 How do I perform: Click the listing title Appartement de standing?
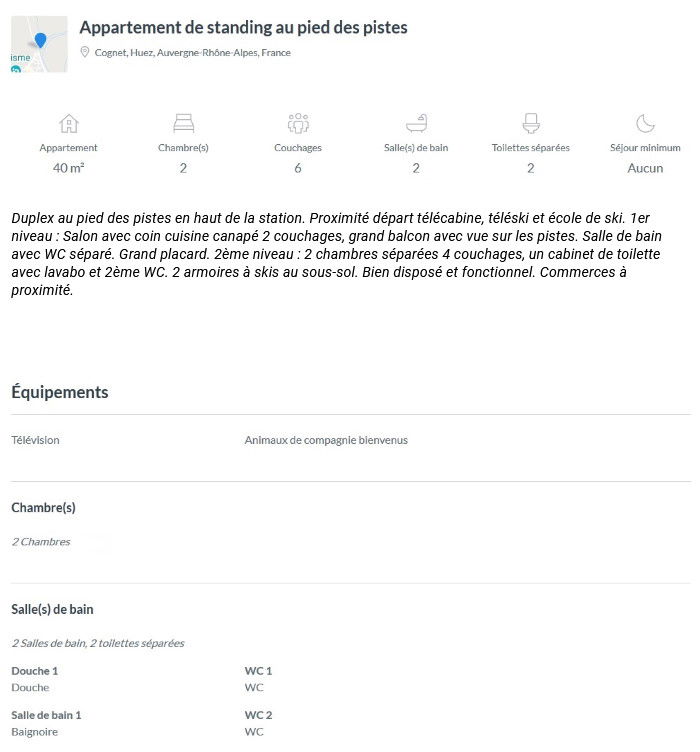pos(243,28)
